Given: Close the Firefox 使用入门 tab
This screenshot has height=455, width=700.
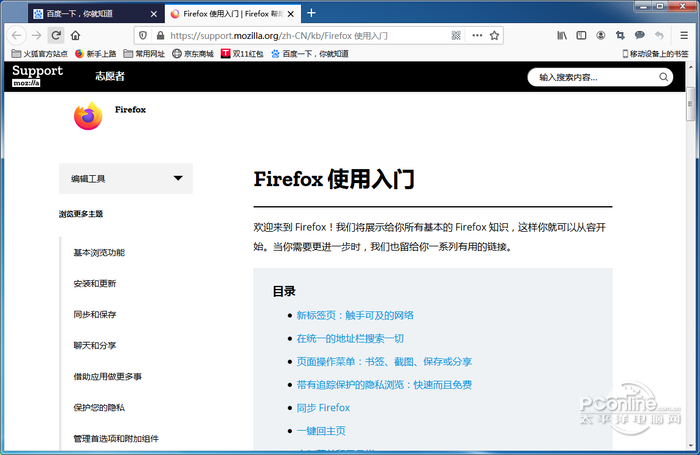Looking at the screenshot, I should (291, 14).
